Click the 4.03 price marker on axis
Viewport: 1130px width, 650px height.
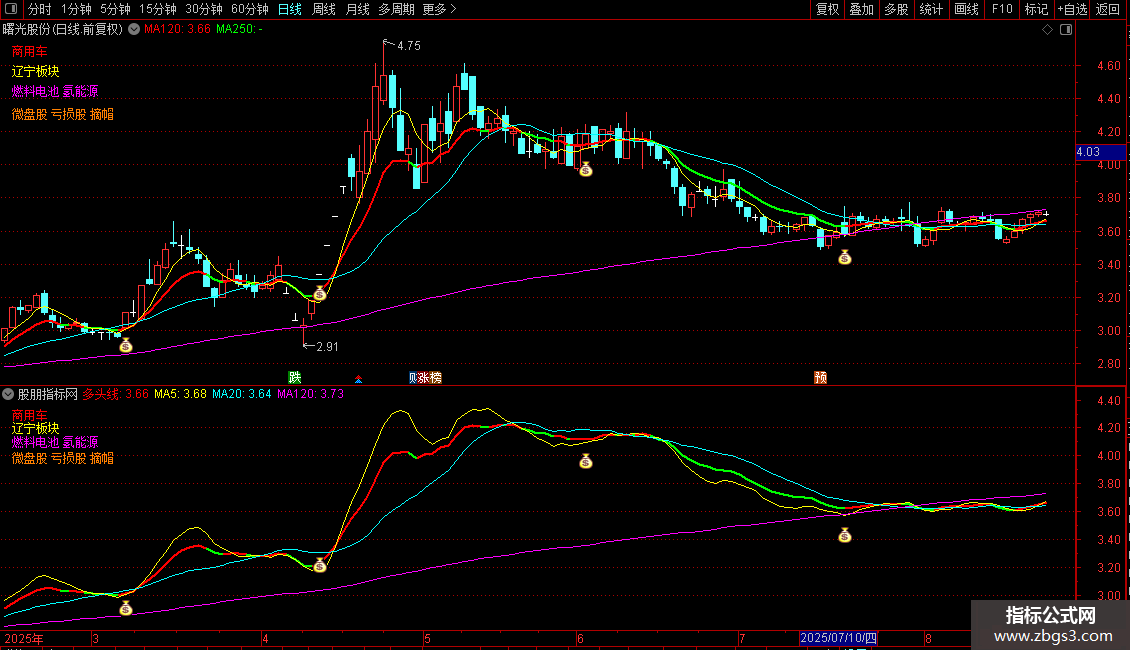(1100, 151)
